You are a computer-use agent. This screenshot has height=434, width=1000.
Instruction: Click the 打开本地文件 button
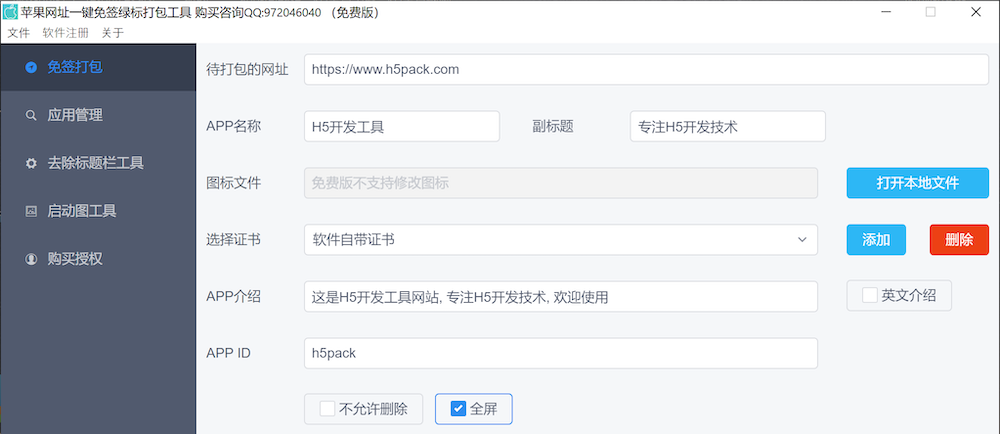[917, 183]
